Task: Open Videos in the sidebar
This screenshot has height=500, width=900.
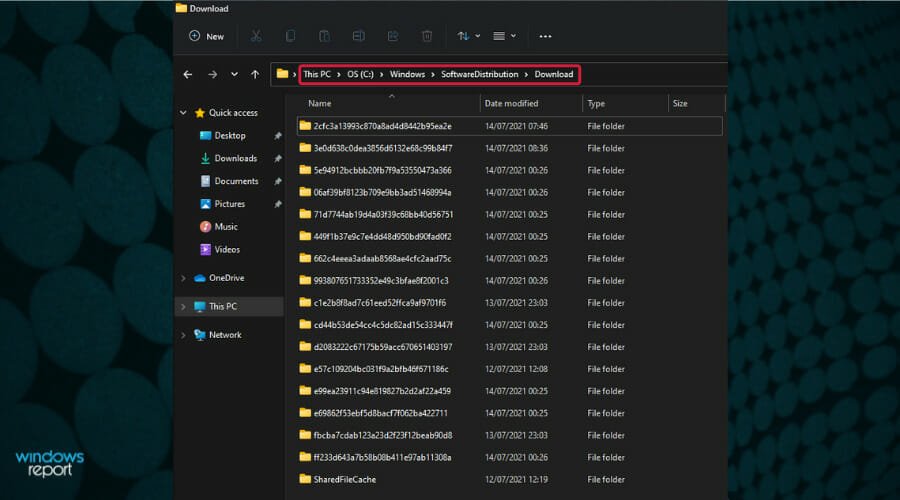Action: [227, 250]
